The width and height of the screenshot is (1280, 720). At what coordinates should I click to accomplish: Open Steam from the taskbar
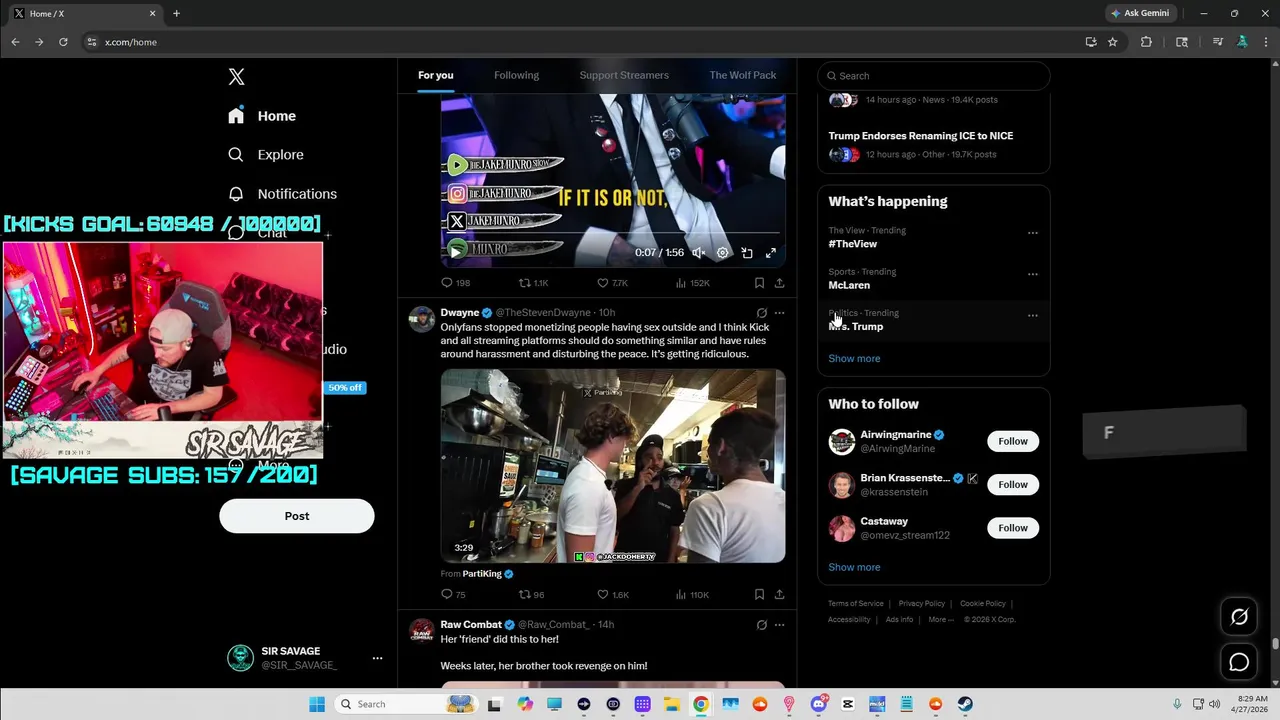pyautogui.click(x=965, y=704)
